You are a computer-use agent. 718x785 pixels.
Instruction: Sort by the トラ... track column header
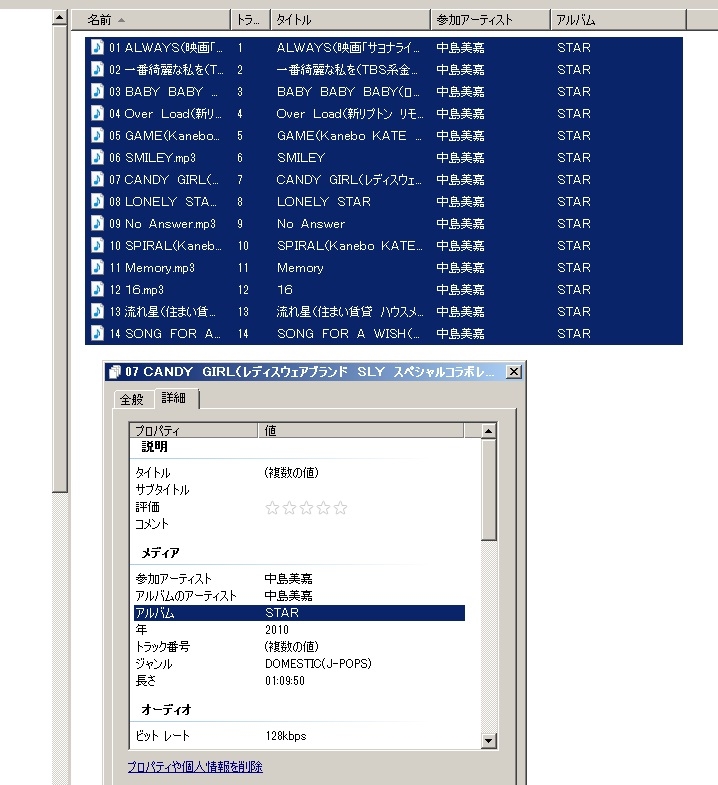tap(250, 20)
